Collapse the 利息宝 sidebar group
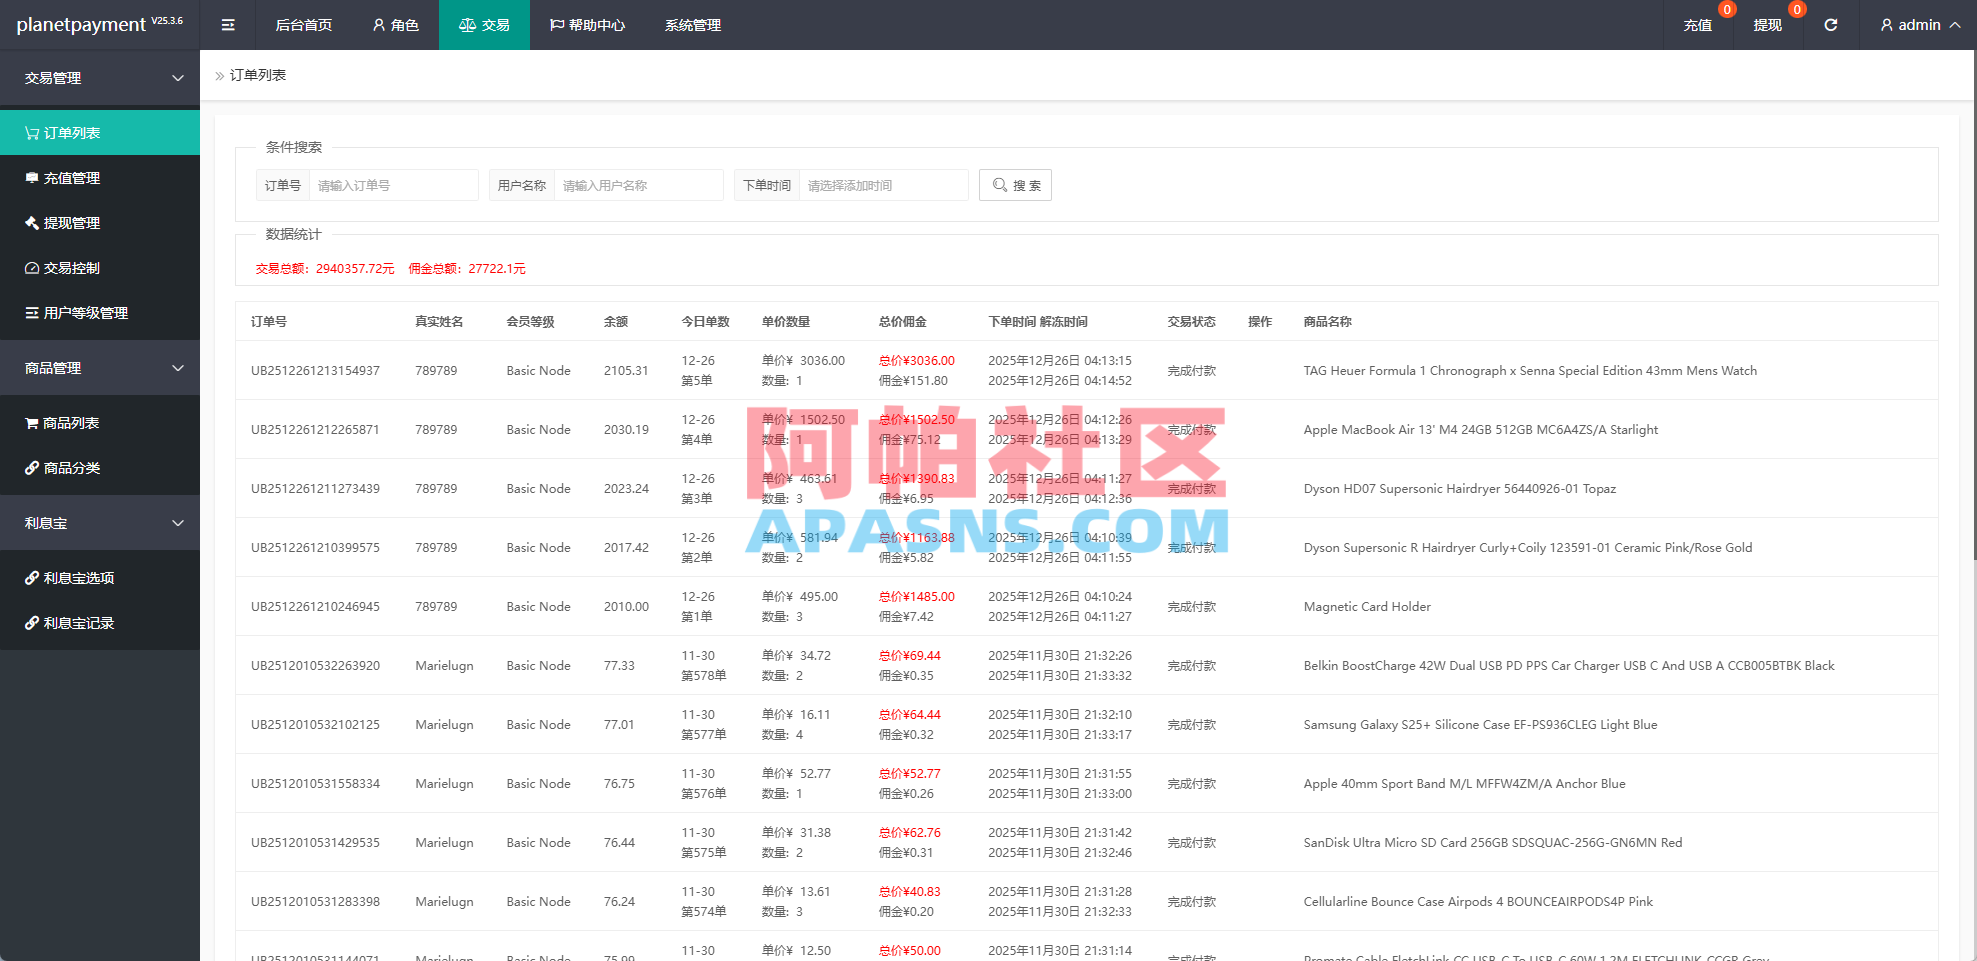The height and width of the screenshot is (961, 1977). coord(100,523)
